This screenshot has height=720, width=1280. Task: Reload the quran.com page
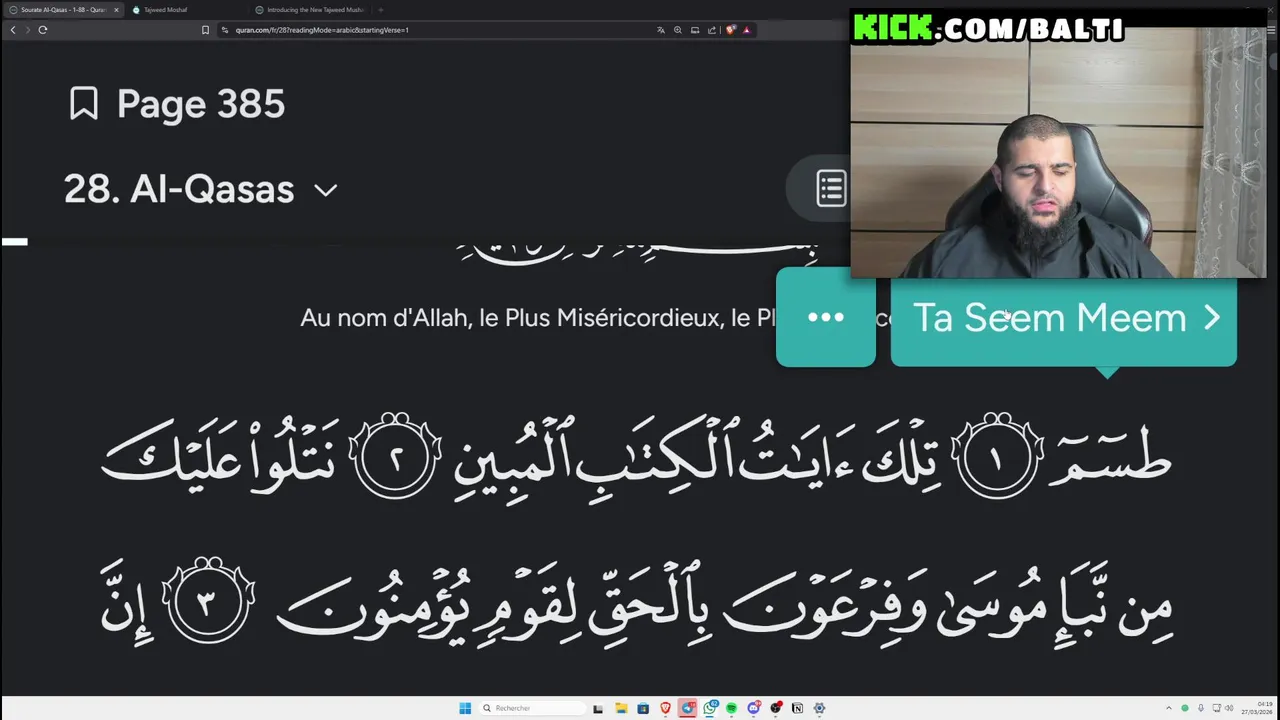pos(43,30)
